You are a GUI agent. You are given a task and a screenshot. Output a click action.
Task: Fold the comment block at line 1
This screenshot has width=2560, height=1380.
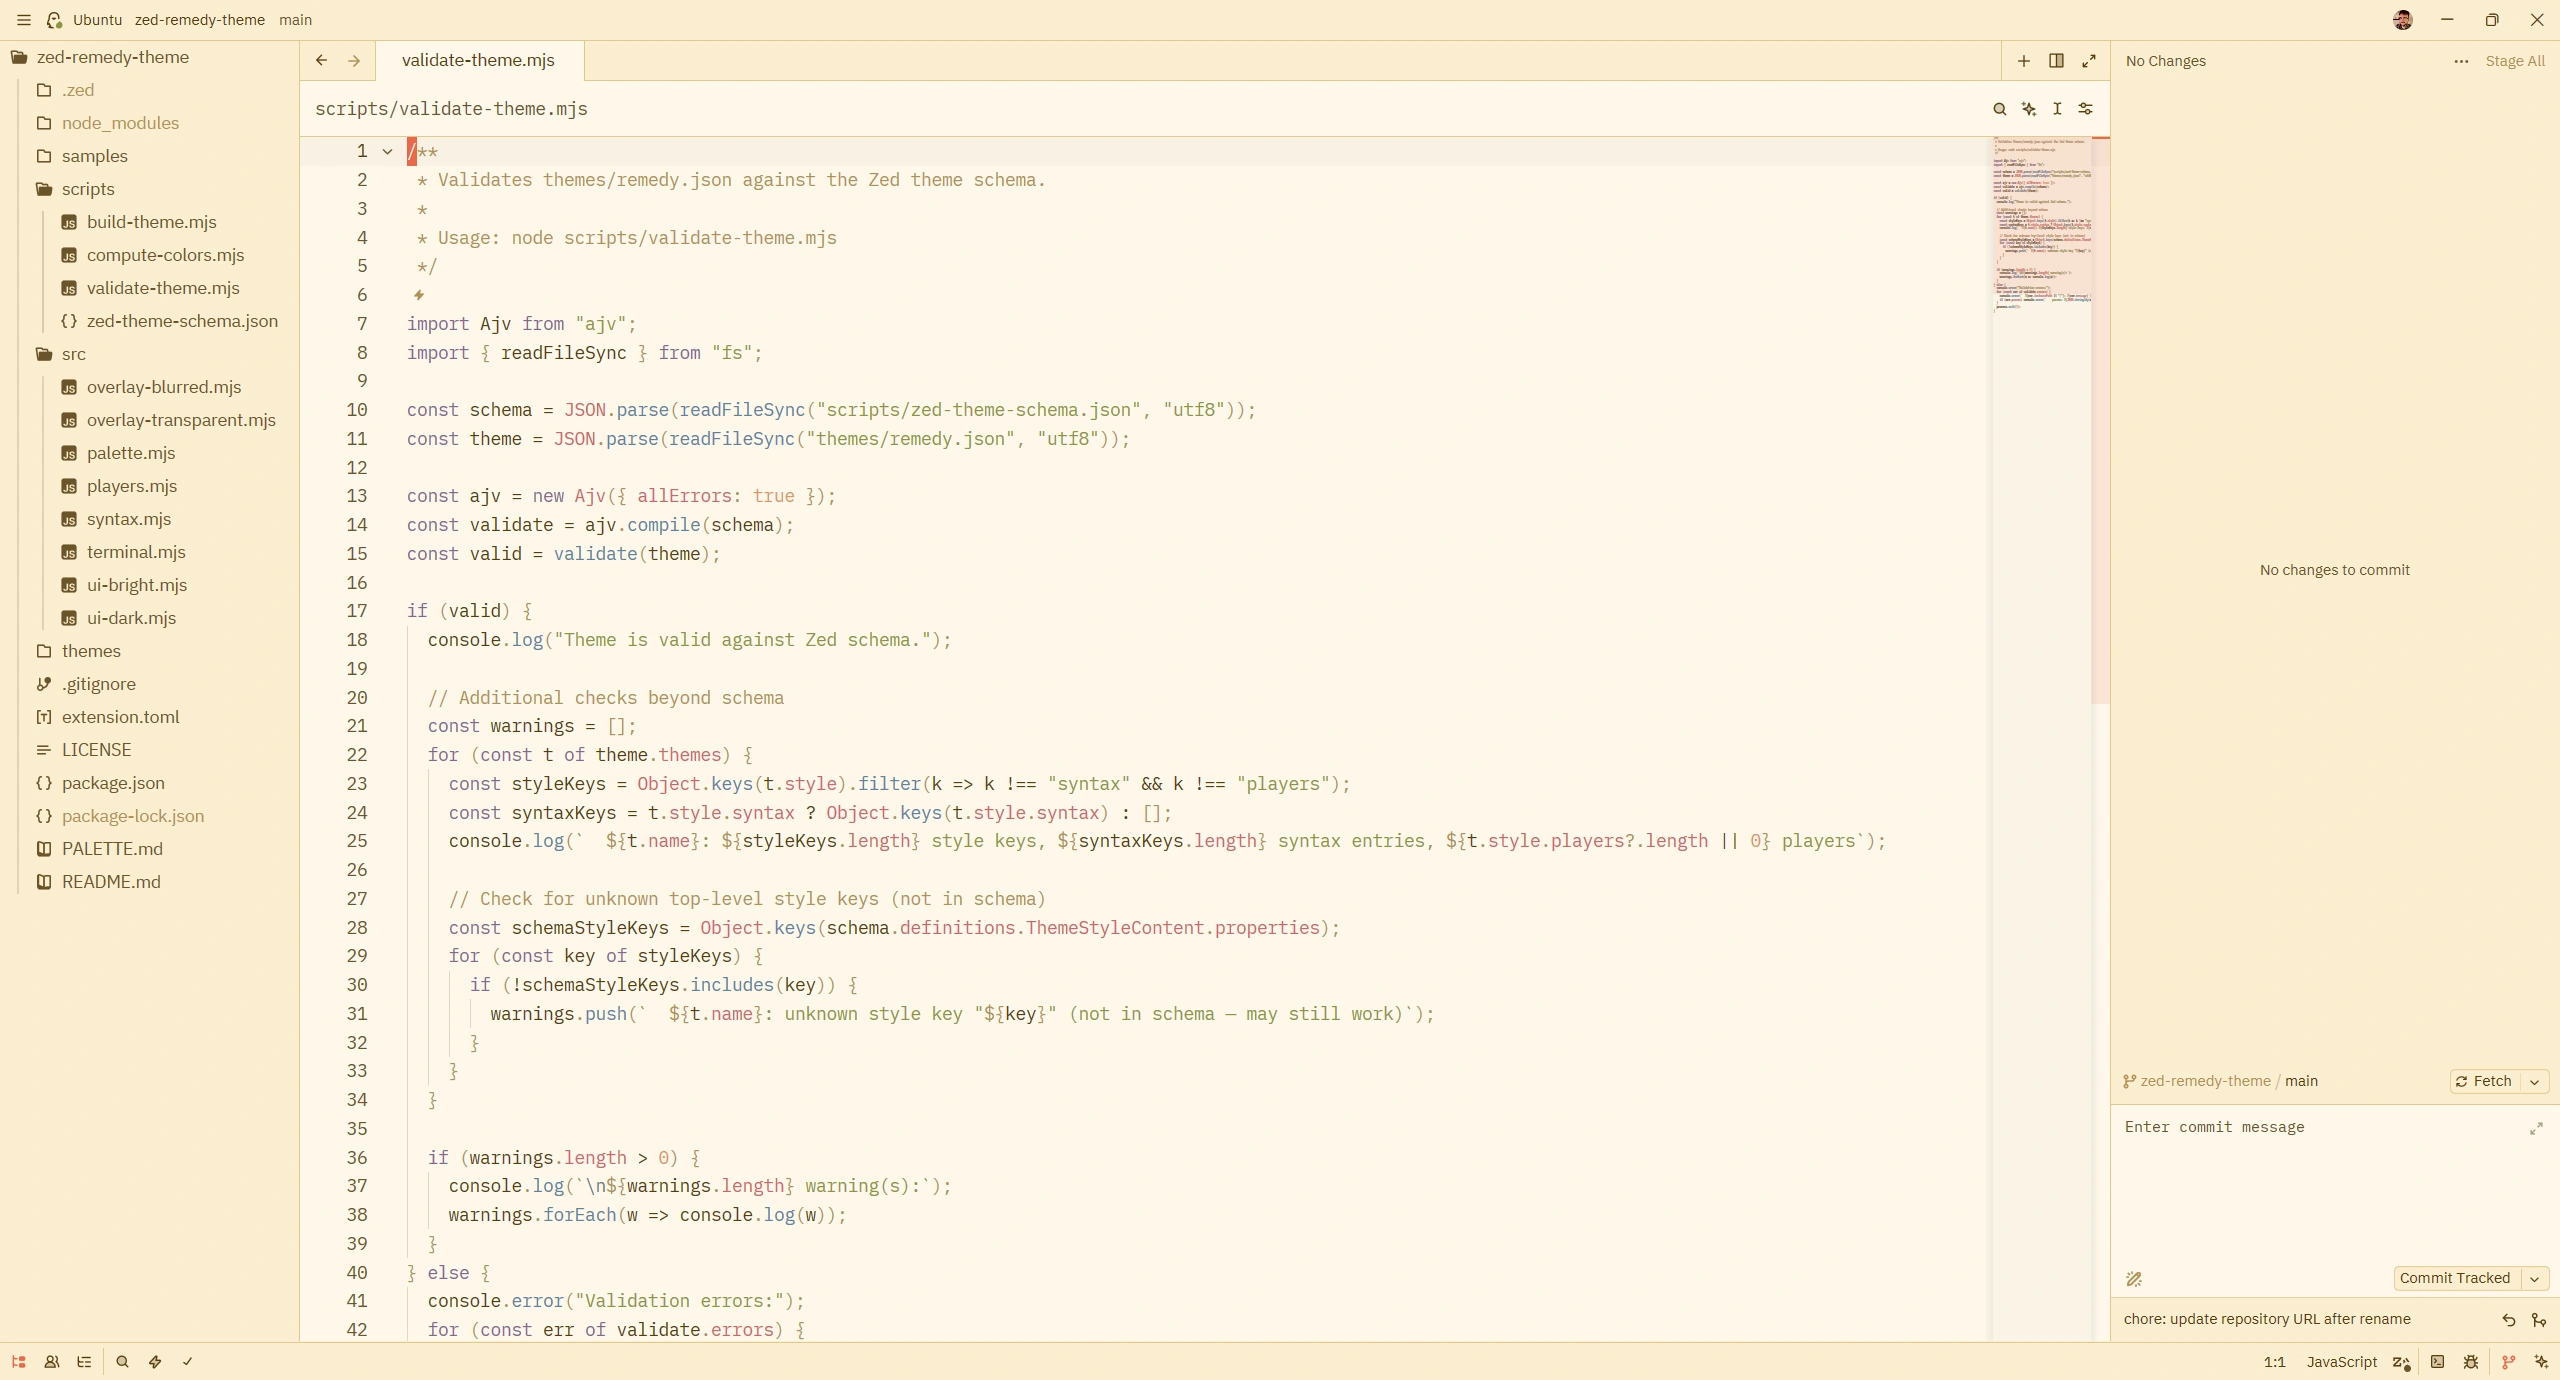click(x=388, y=152)
